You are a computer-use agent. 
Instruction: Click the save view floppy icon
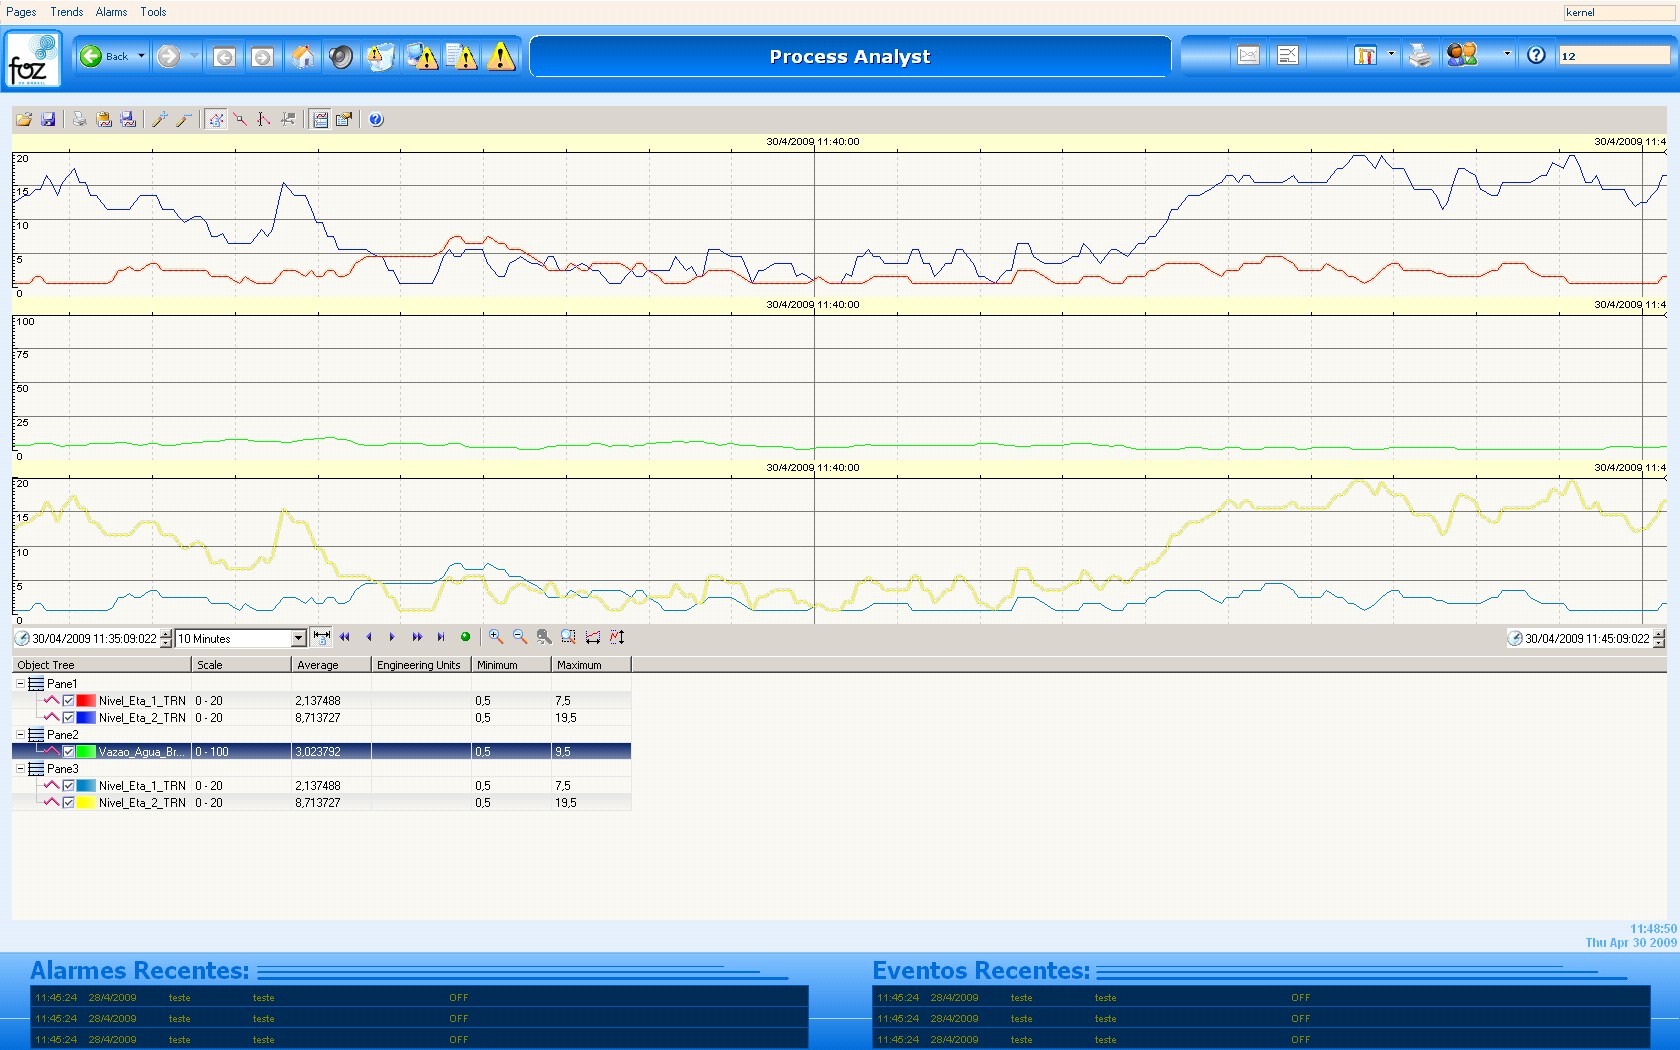click(x=48, y=120)
